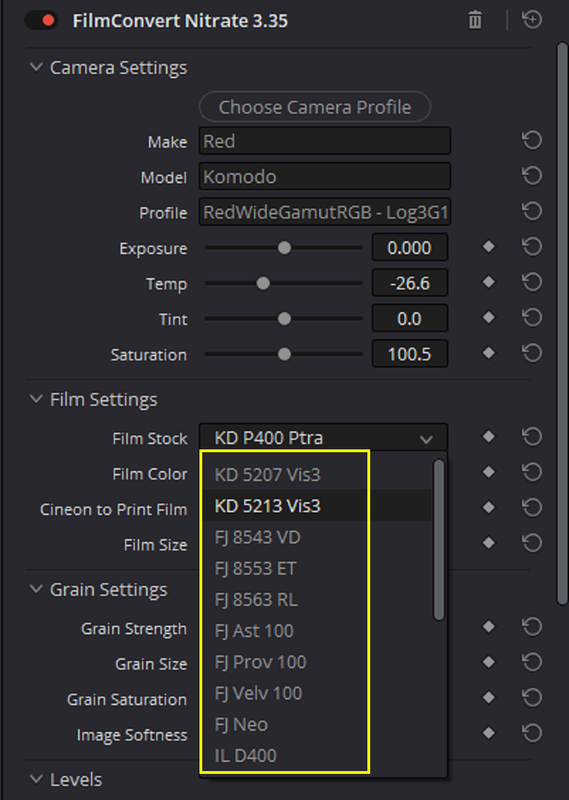Open the Film Stock dropdown showing KD P400 Ptra
The width and height of the screenshot is (569, 800).
click(323, 437)
